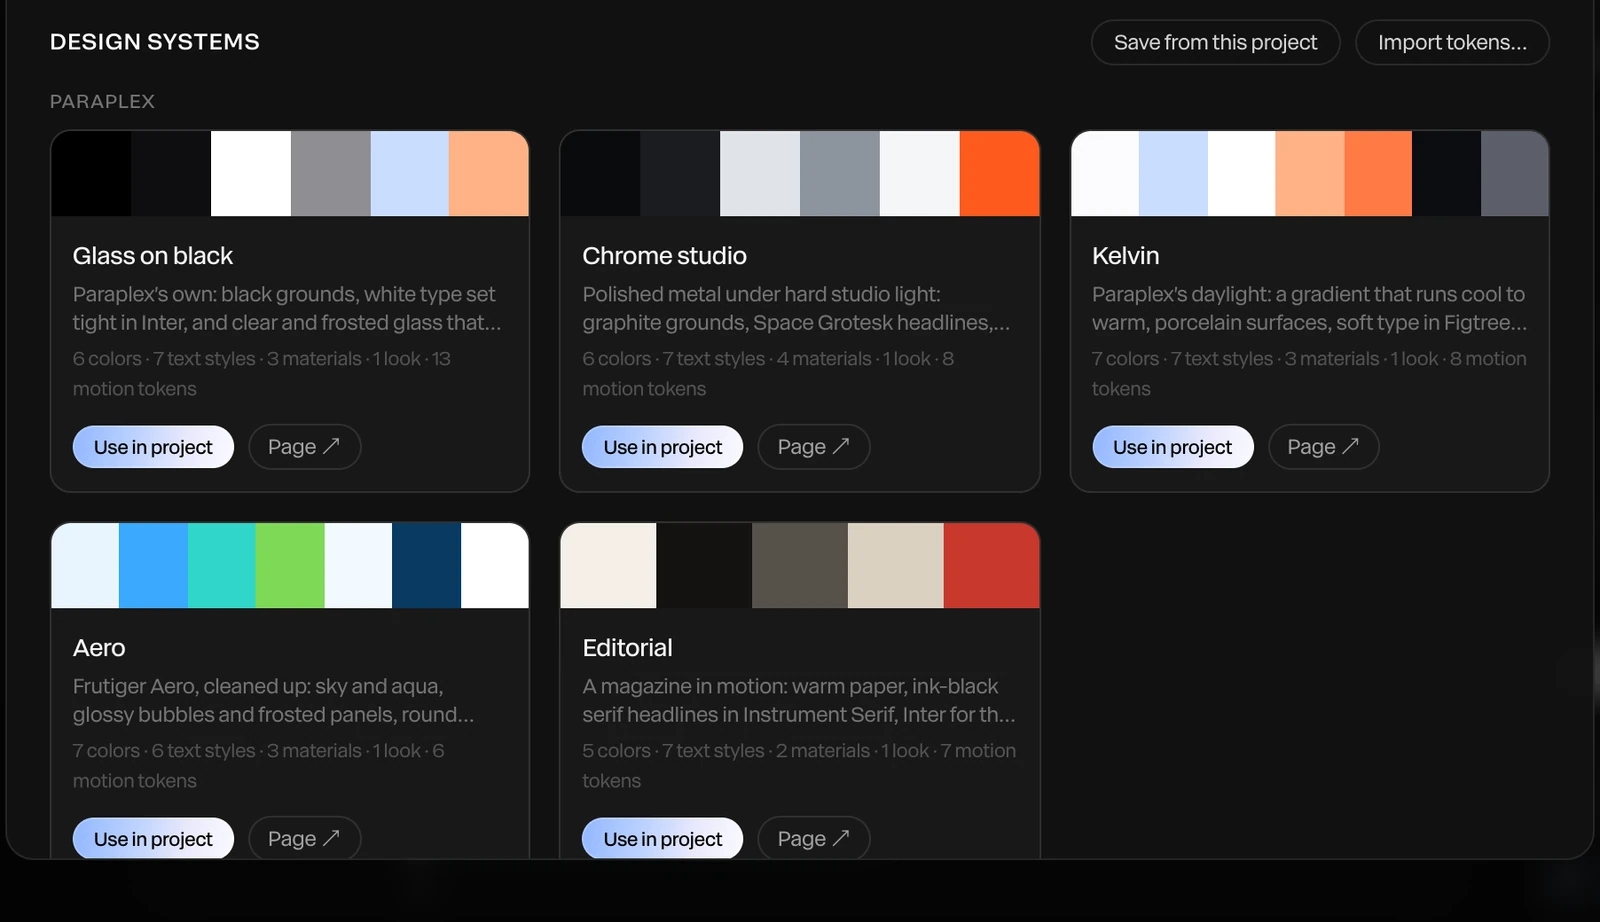Click Kelvin's description starting "Paraplex's daylight"
This screenshot has width=1600, height=922.
tap(1309, 308)
